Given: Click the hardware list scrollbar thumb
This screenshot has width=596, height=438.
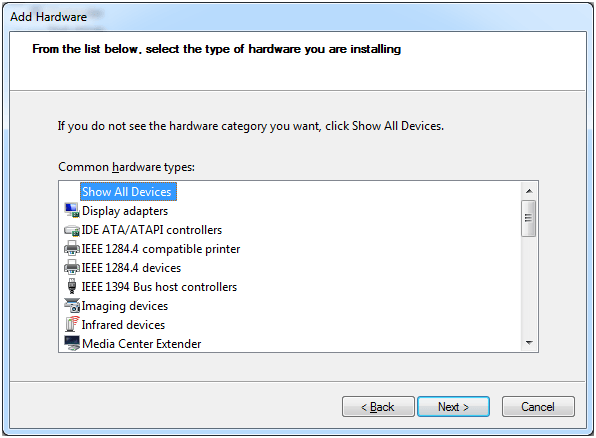Looking at the screenshot, I should 528,218.
